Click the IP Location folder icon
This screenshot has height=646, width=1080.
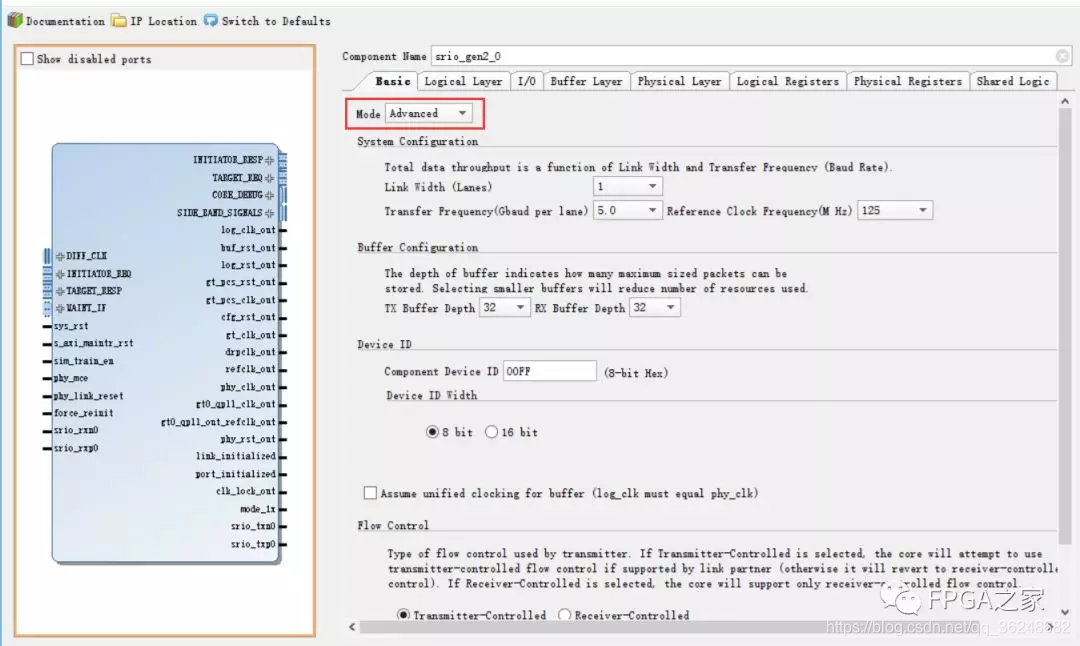(119, 21)
